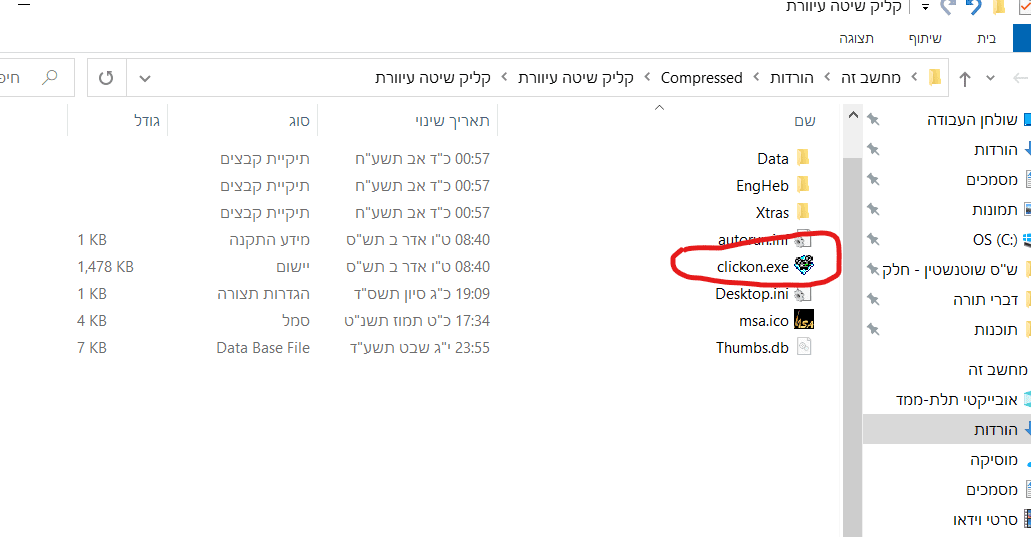Go up one folder level with the up arrow
This screenshot has height=537, width=1031.
point(965,79)
